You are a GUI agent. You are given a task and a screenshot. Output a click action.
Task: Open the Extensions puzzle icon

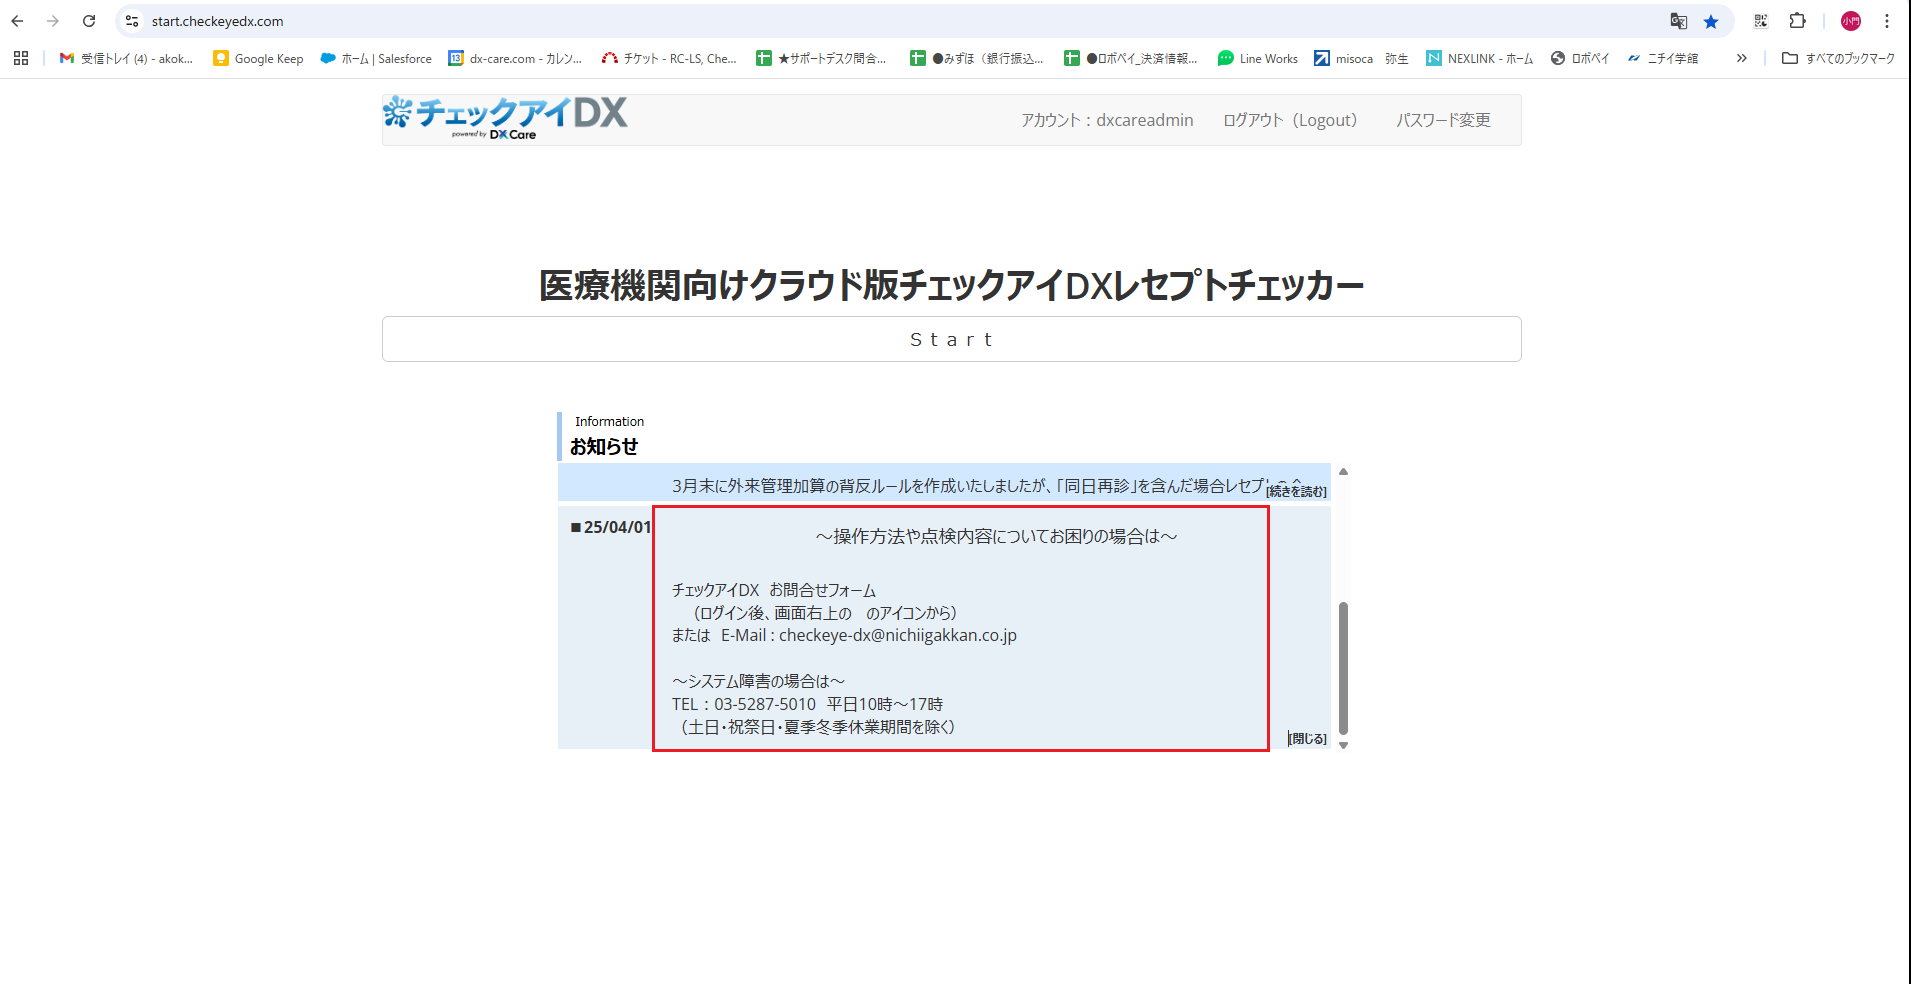click(x=1797, y=21)
